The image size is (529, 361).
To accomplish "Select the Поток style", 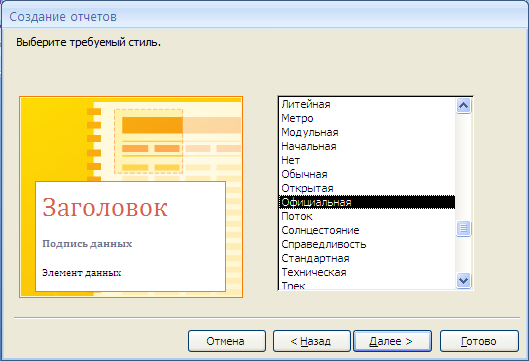I will 367,216.
